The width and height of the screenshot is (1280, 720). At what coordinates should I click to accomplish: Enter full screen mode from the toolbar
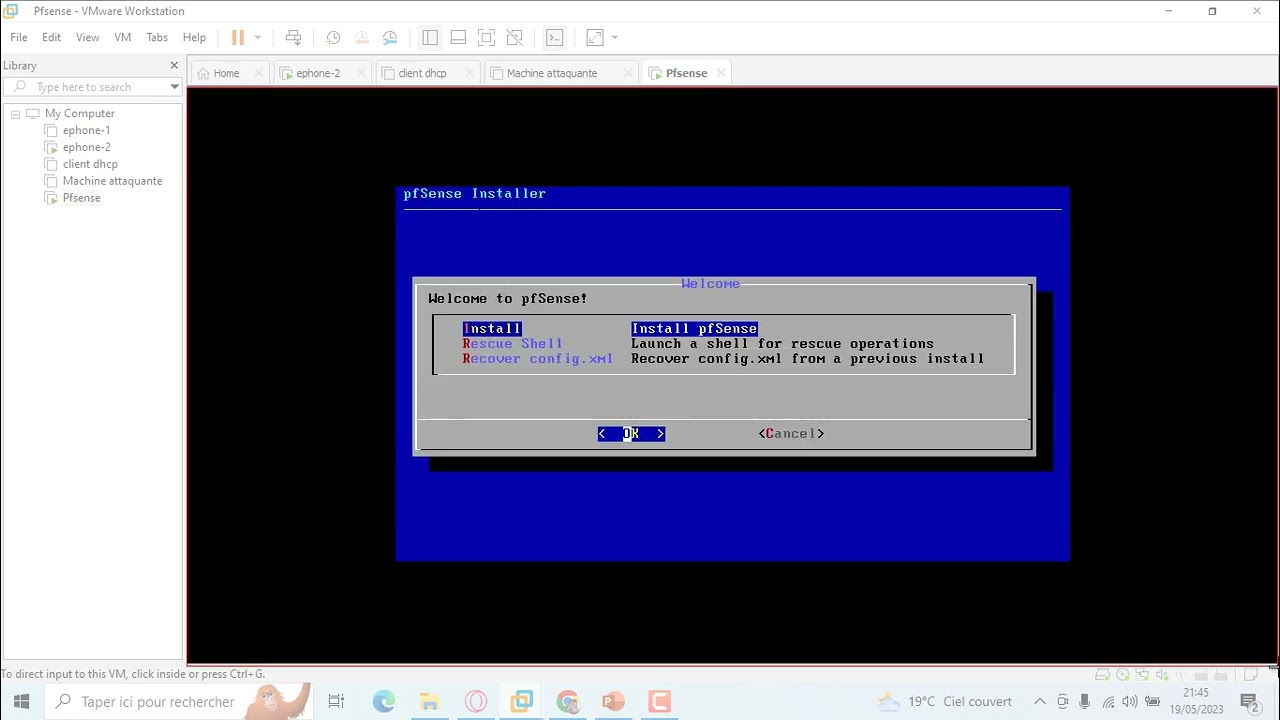486,37
